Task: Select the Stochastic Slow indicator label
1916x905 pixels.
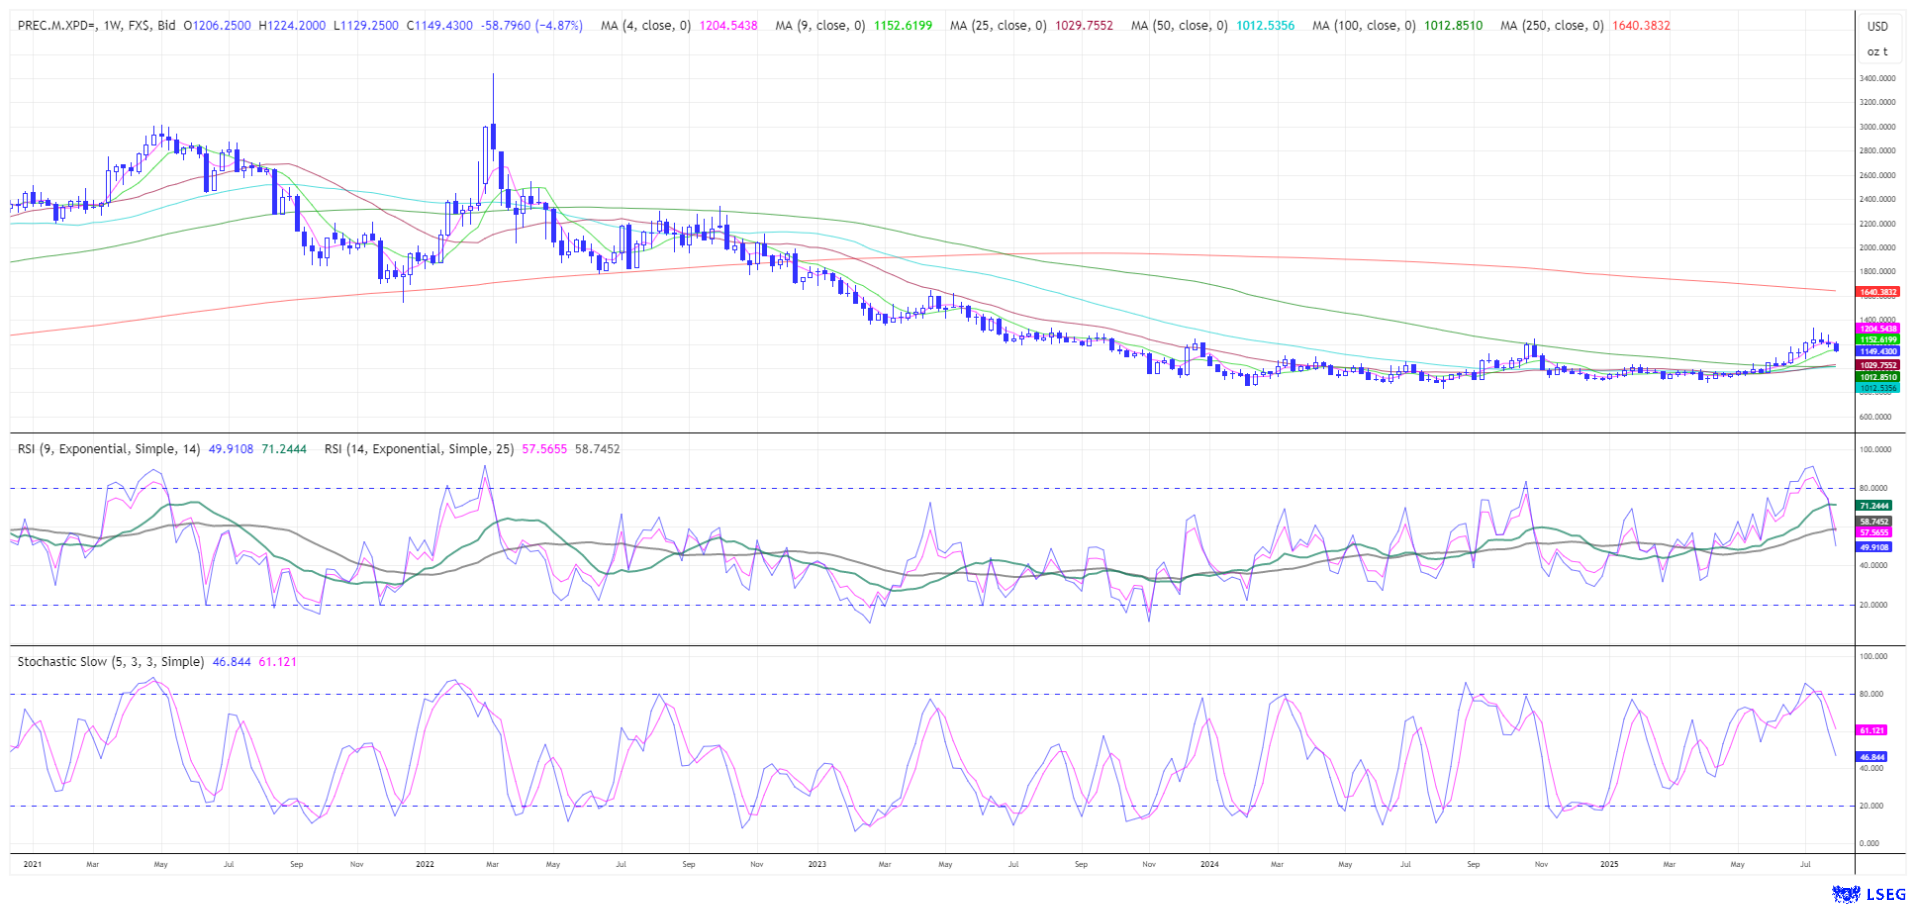Action: pos(110,662)
